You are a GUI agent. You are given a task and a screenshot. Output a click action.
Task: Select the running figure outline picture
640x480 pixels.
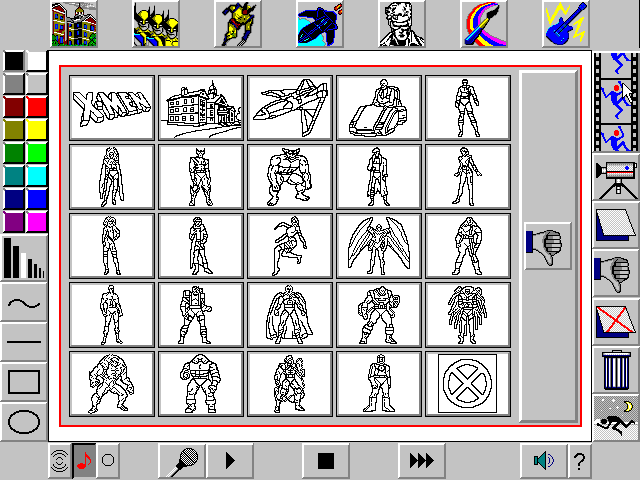pyautogui.click(x=290, y=246)
